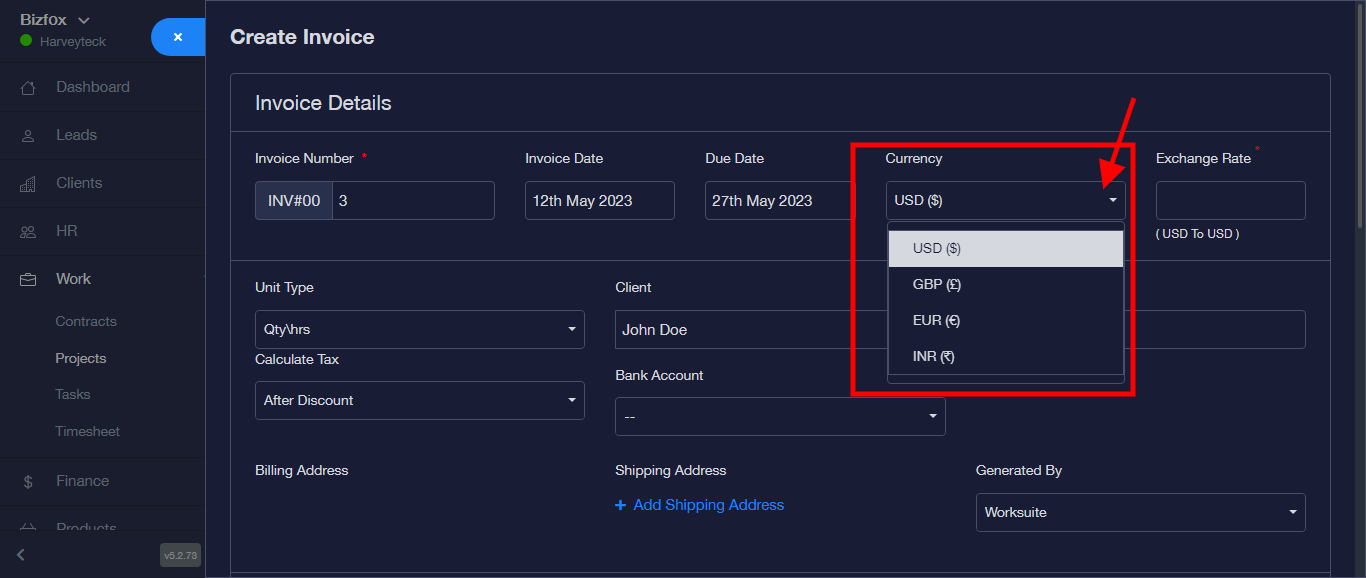Click the Exchange Rate input field
This screenshot has height=578, width=1366.
1230,200
